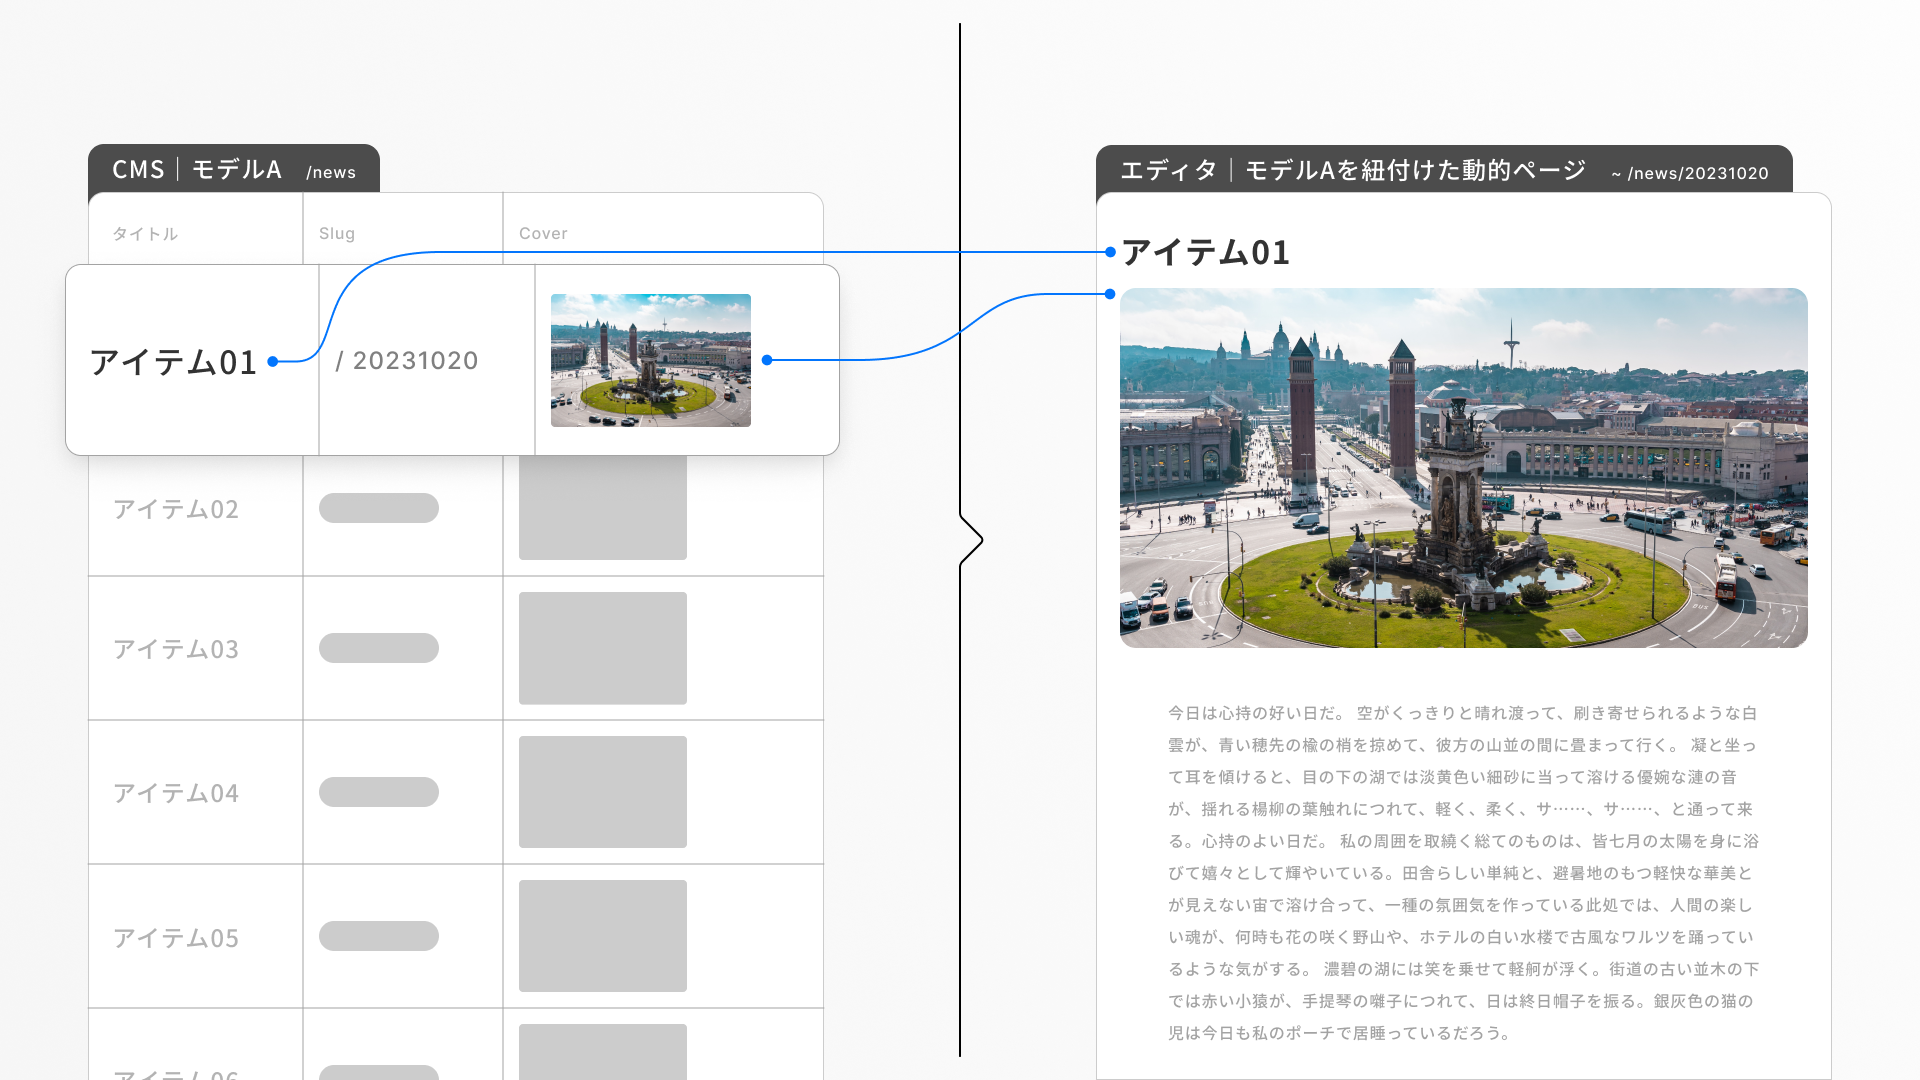
Task: Select the アイテム03 row title
Action: pos(176,649)
